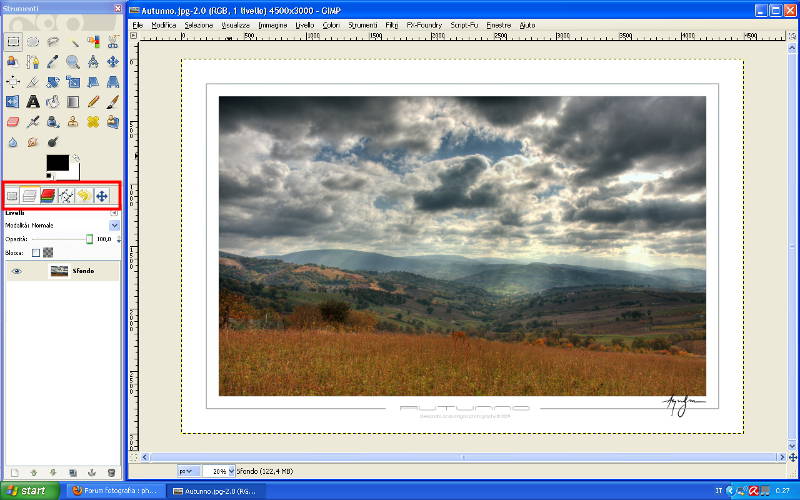This screenshot has width=800, height=500.
Task: Select the Clone stamp tool
Action: (x=73, y=121)
